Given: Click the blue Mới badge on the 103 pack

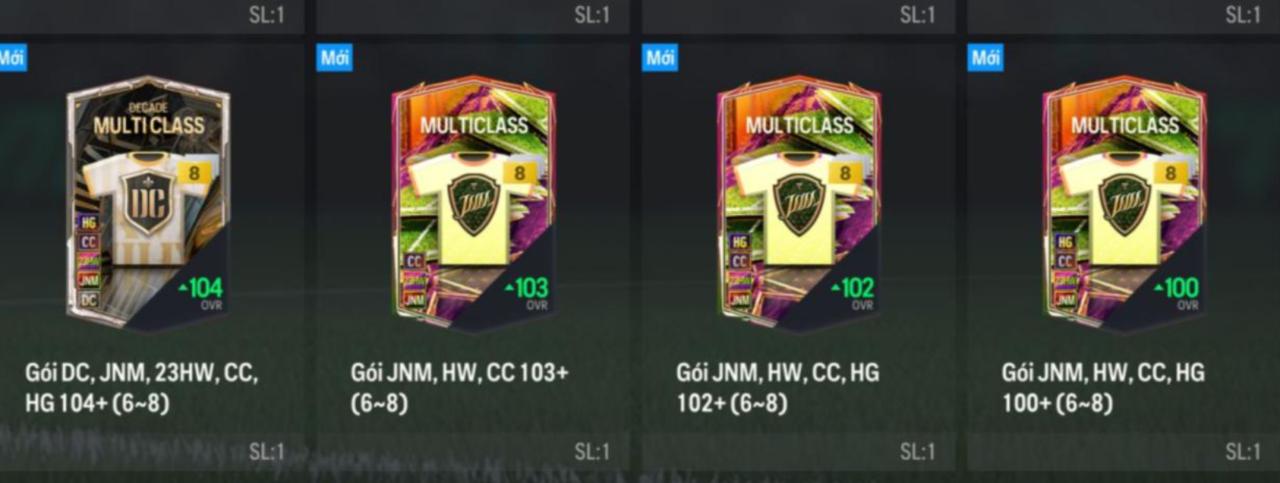Looking at the screenshot, I should click(x=335, y=57).
